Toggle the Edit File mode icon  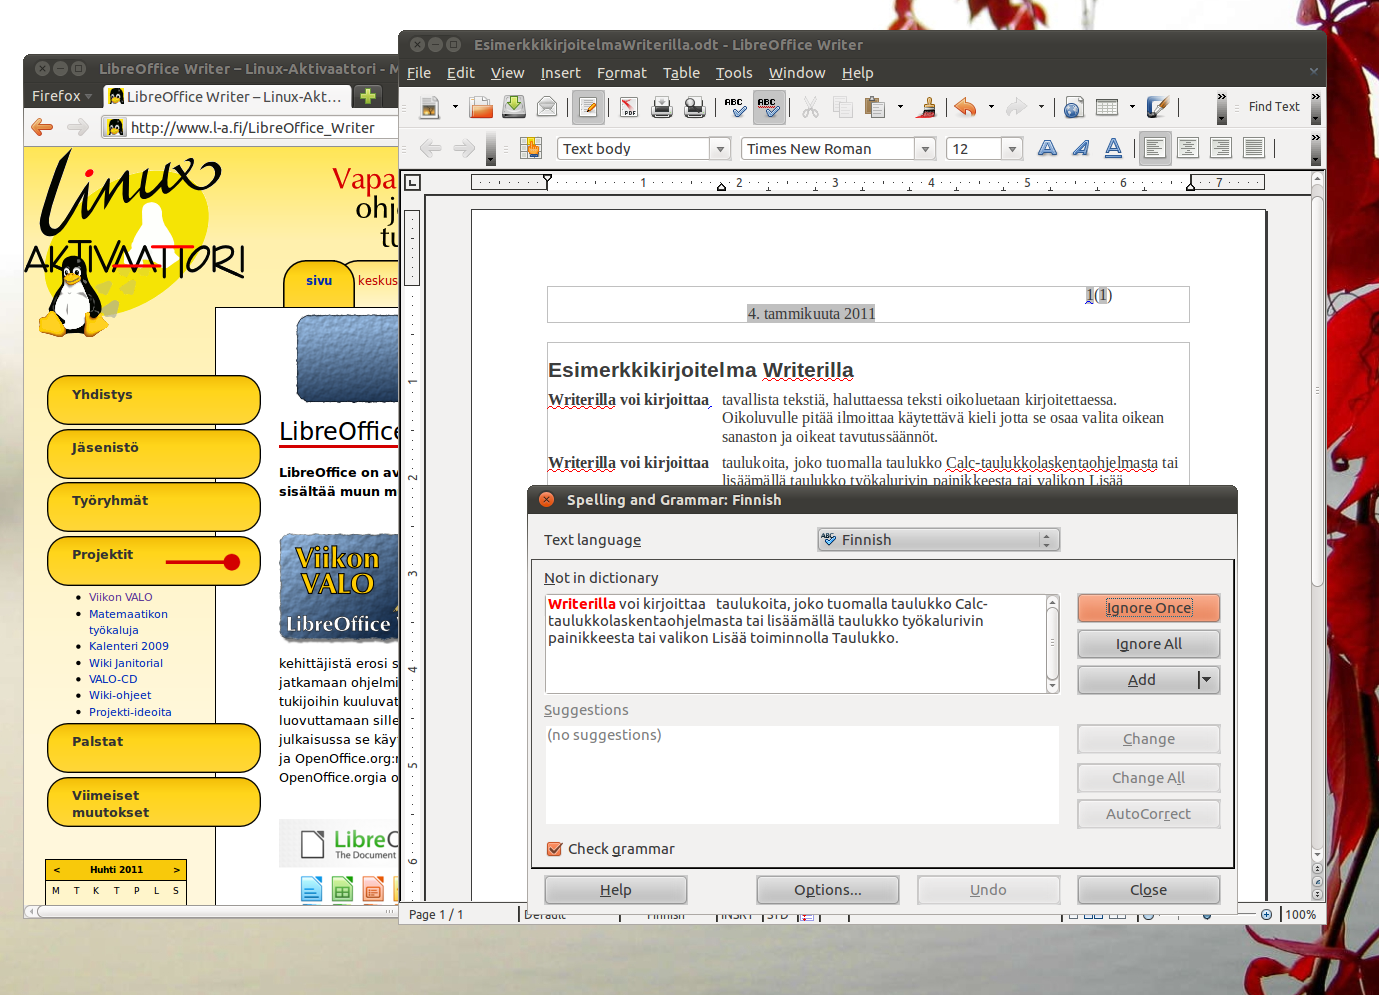coord(588,107)
